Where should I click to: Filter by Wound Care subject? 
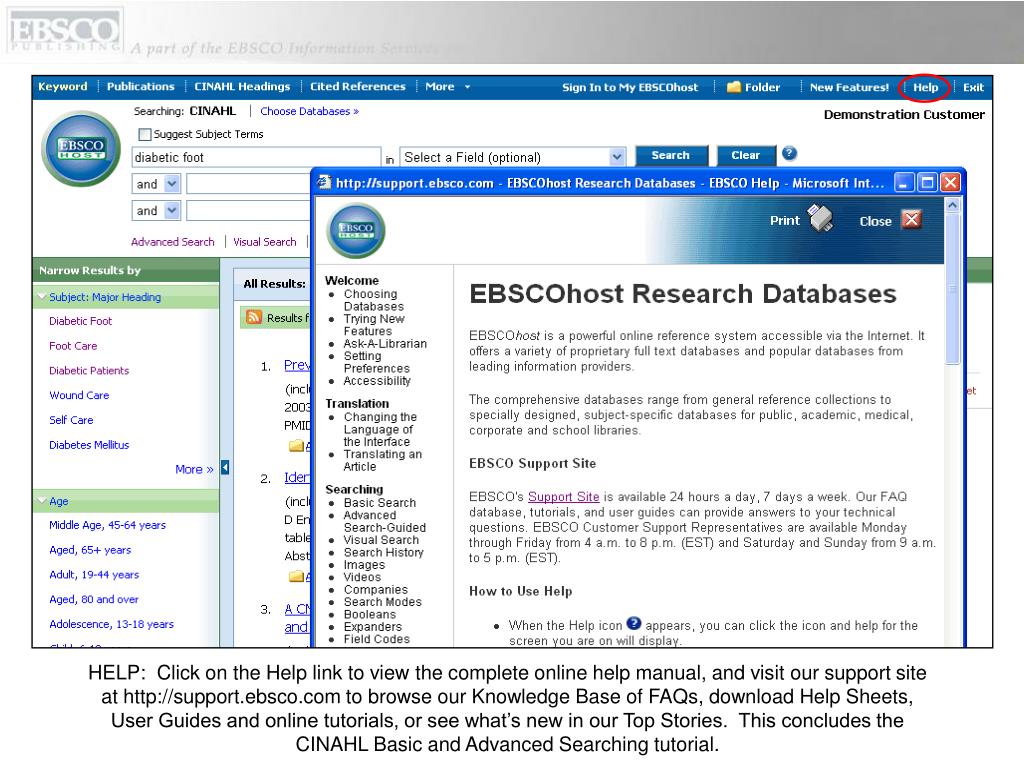click(x=79, y=395)
